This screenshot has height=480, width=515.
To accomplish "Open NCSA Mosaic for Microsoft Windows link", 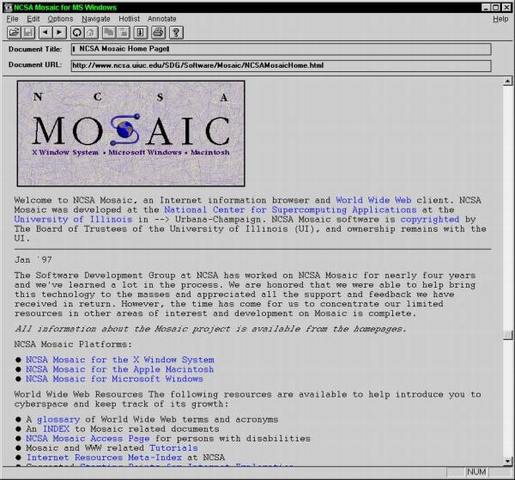I will [x=114, y=379].
